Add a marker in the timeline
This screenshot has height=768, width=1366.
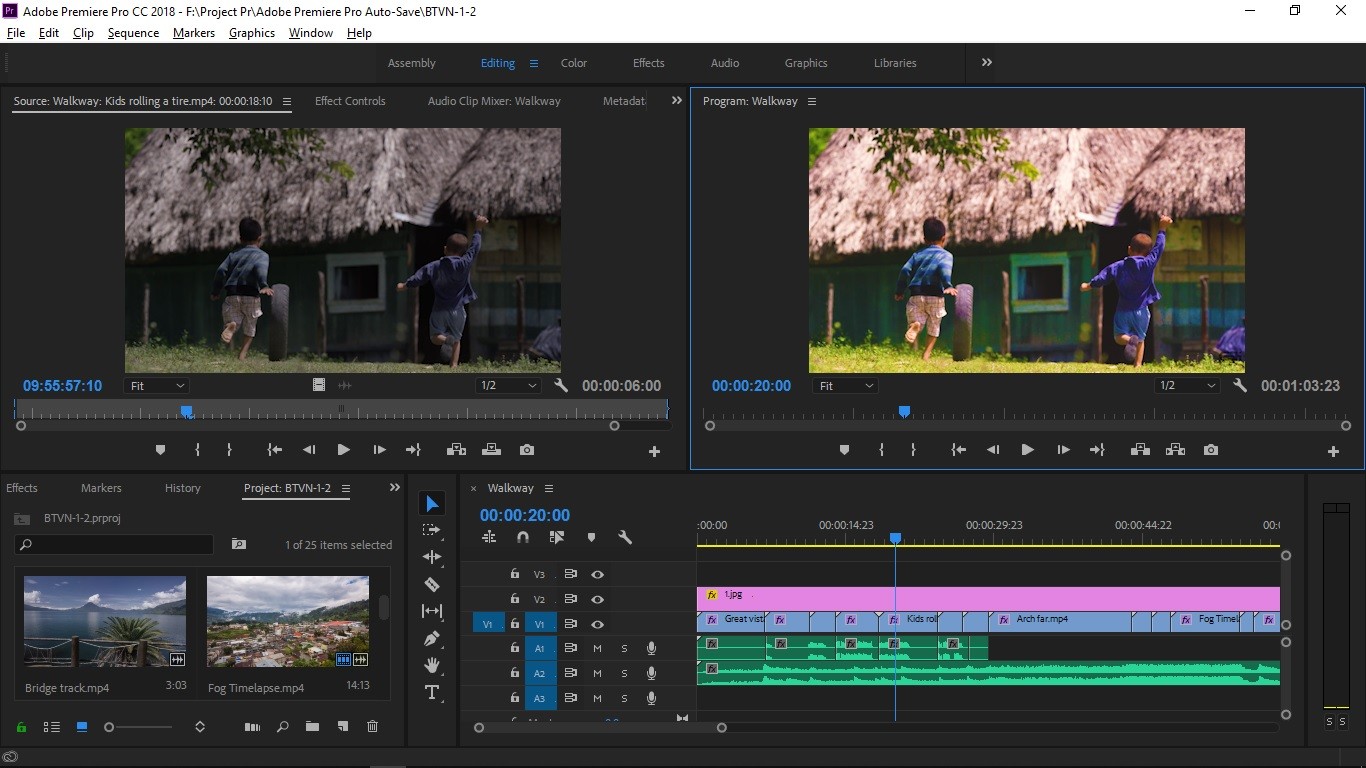(591, 537)
